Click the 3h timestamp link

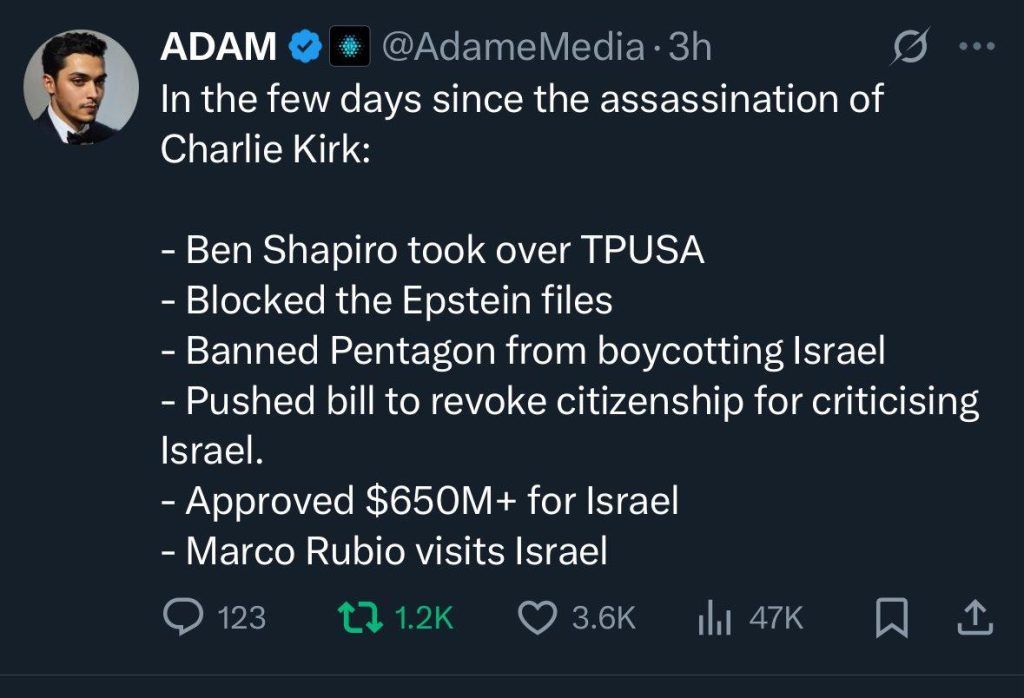point(688,46)
